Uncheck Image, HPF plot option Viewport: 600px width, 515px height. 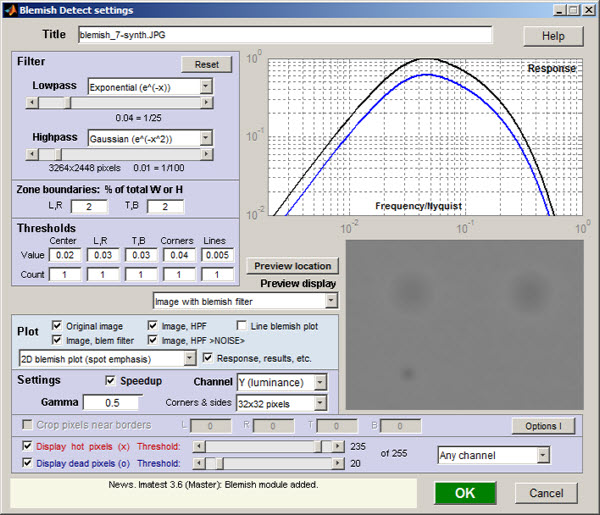click(152, 326)
